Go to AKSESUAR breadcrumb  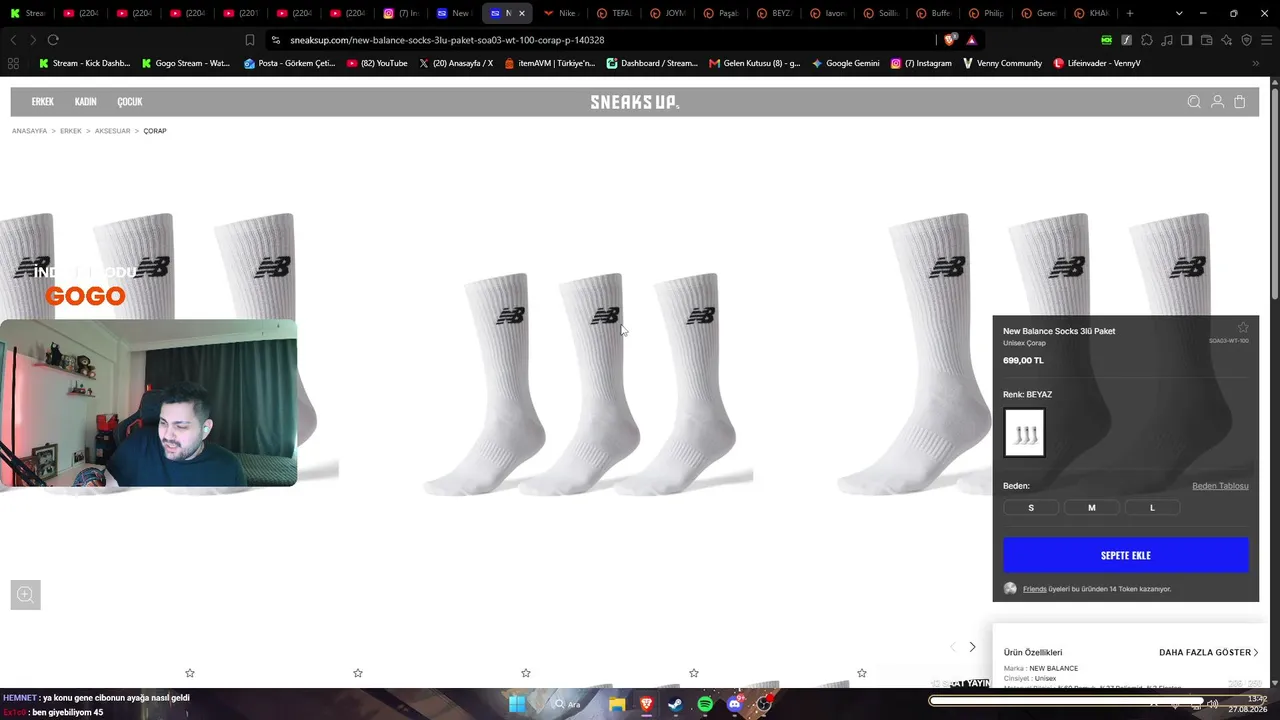(112, 131)
